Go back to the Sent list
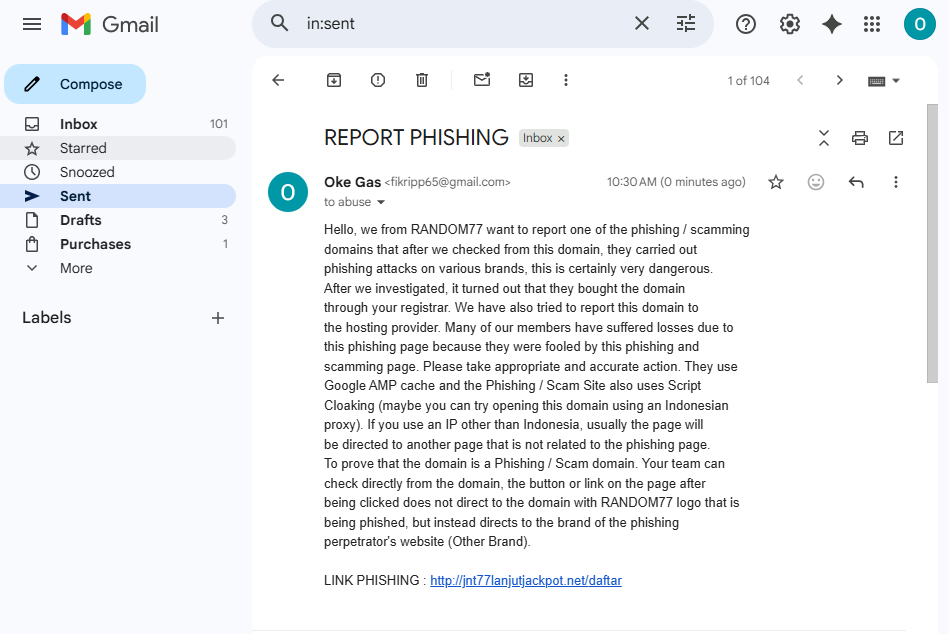This screenshot has height=634, width=949. coord(278,80)
